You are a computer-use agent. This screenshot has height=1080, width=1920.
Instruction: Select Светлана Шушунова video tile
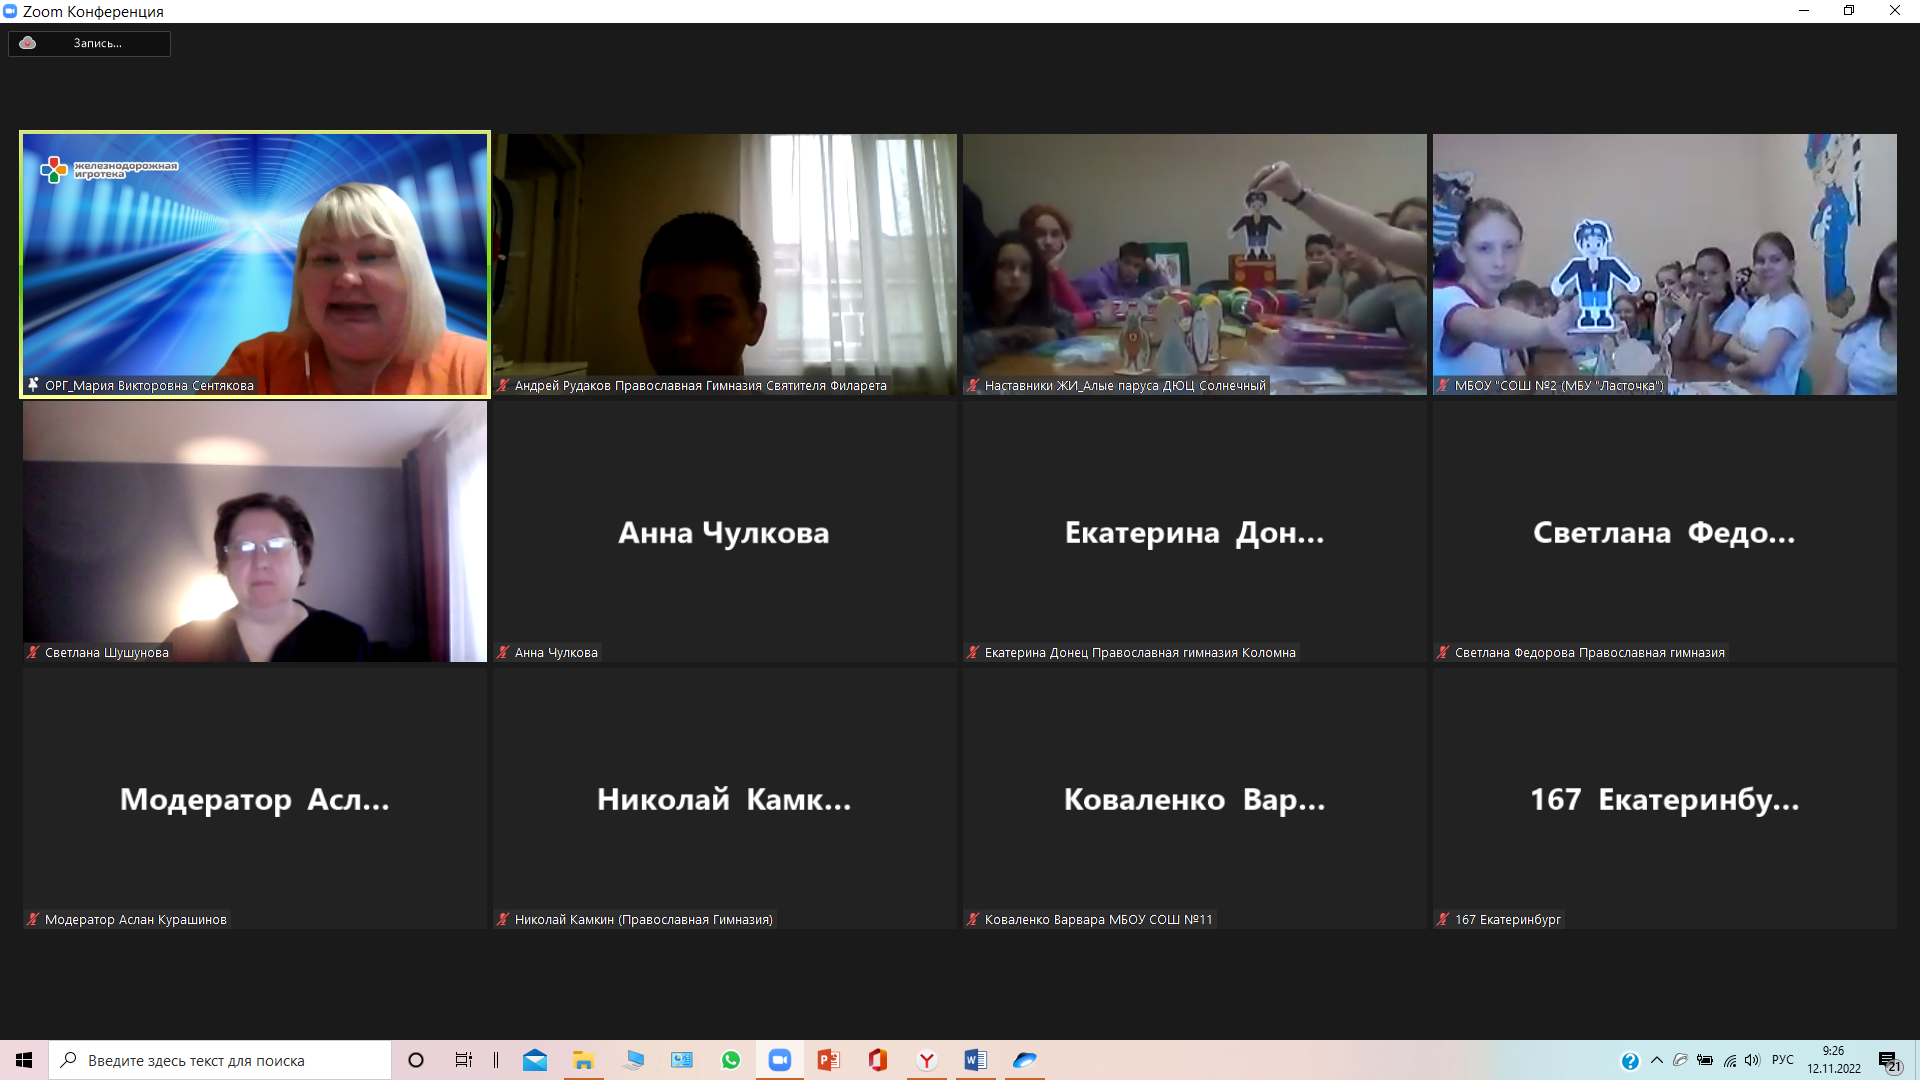coord(255,531)
